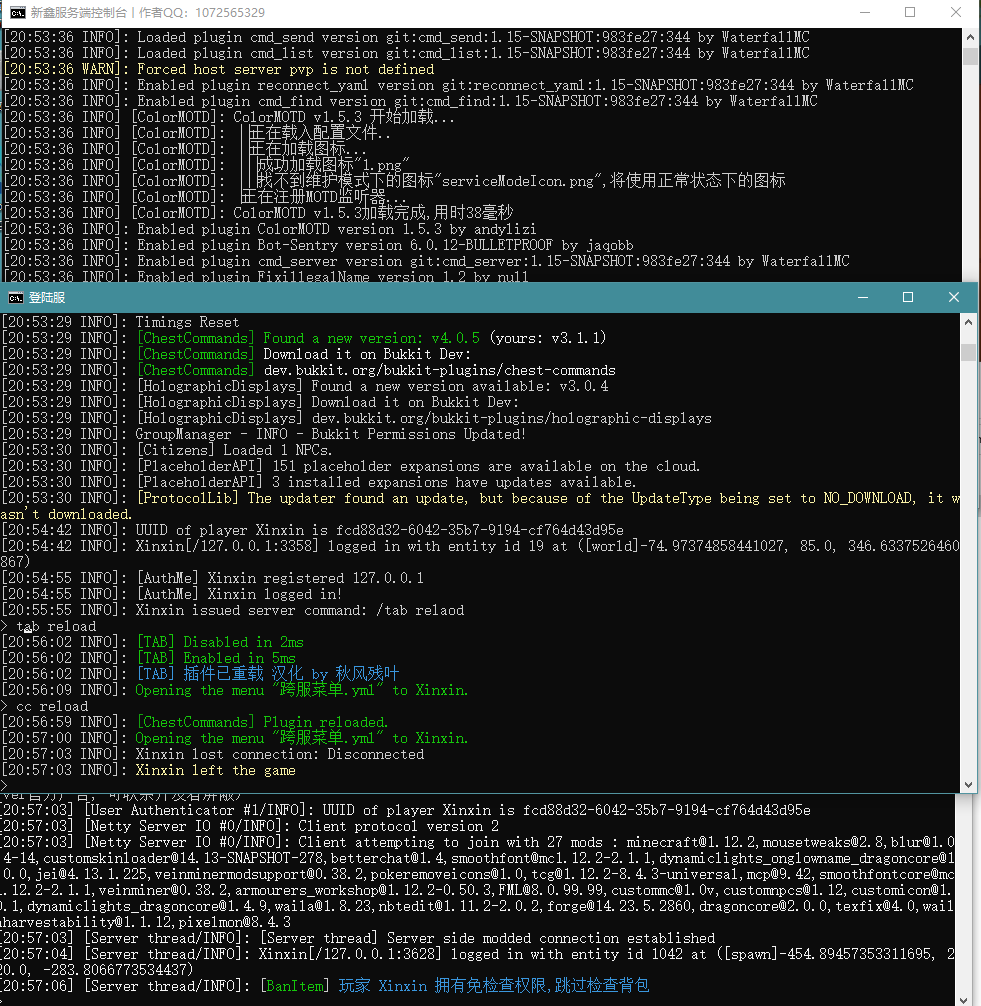
Task: Maximize the 新鑫服务端控制台 console window
Action: coord(910,13)
